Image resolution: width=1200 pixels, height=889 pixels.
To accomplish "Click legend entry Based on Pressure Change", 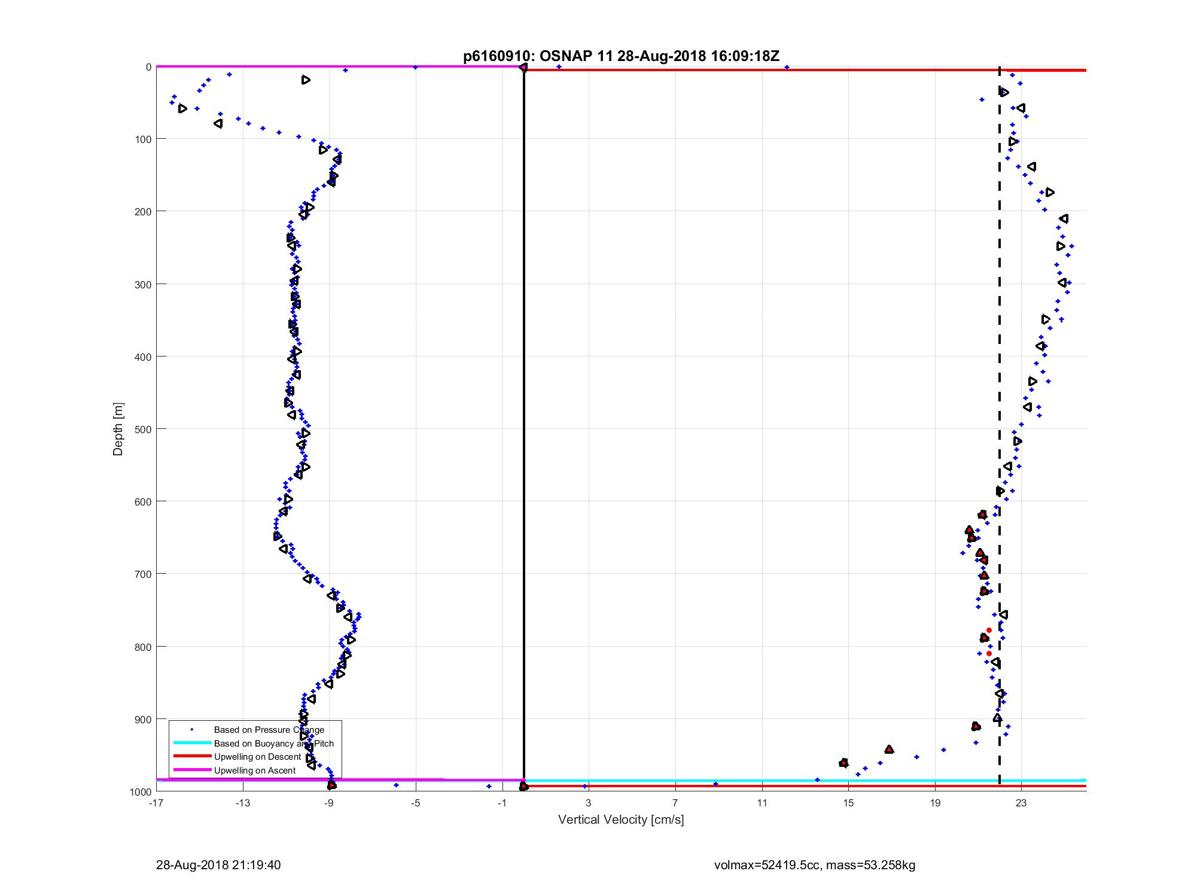I will pyautogui.click(x=269, y=730).
